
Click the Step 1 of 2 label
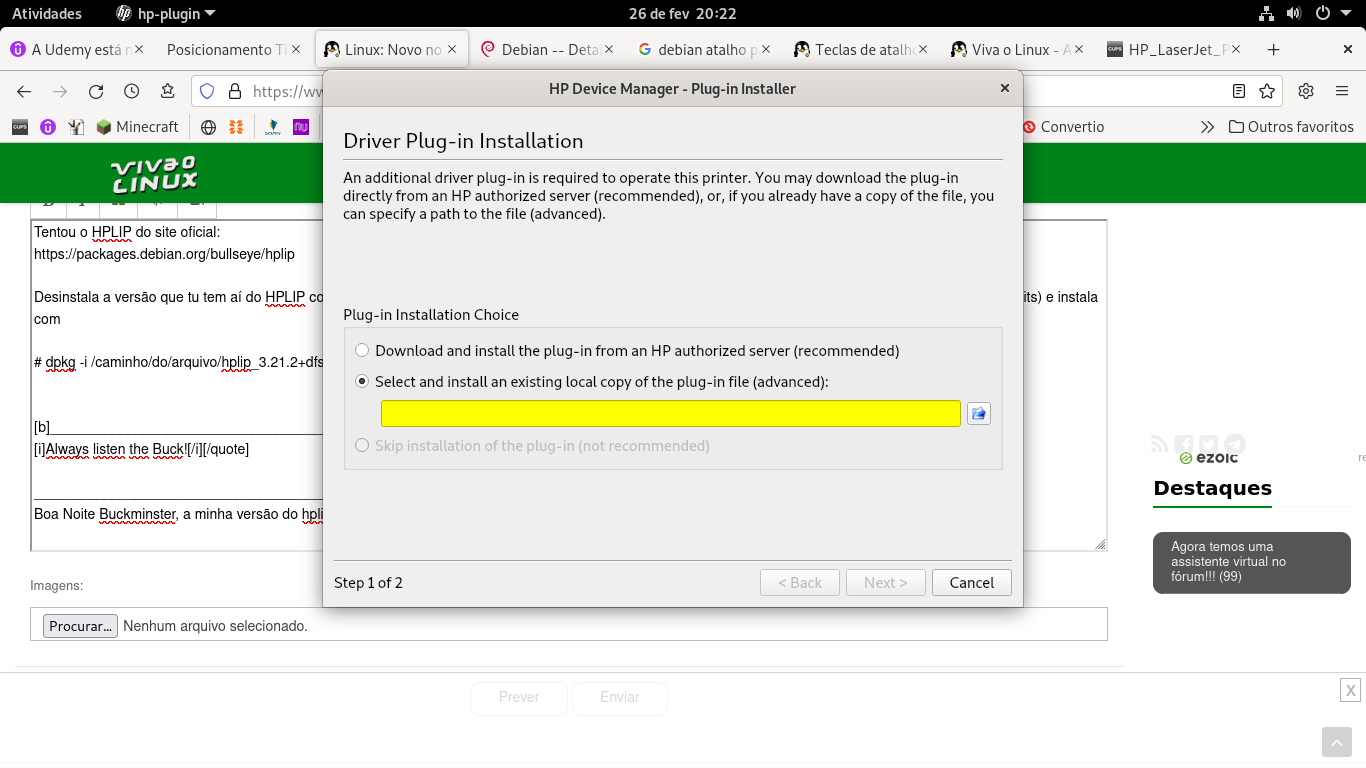[x=368, y=583]
